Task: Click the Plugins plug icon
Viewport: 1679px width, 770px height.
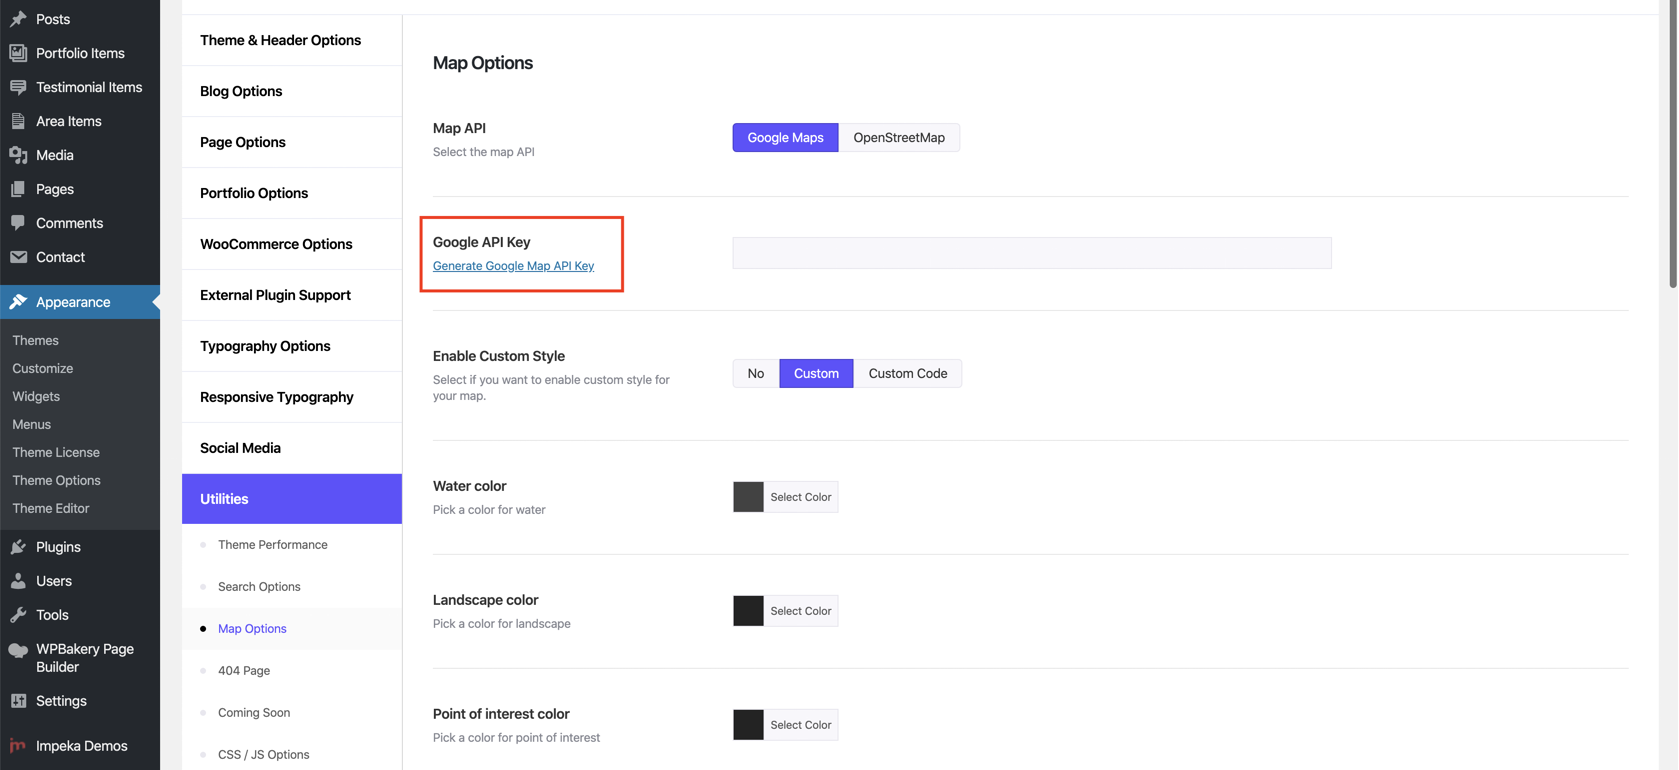Action: click(18, 547)
